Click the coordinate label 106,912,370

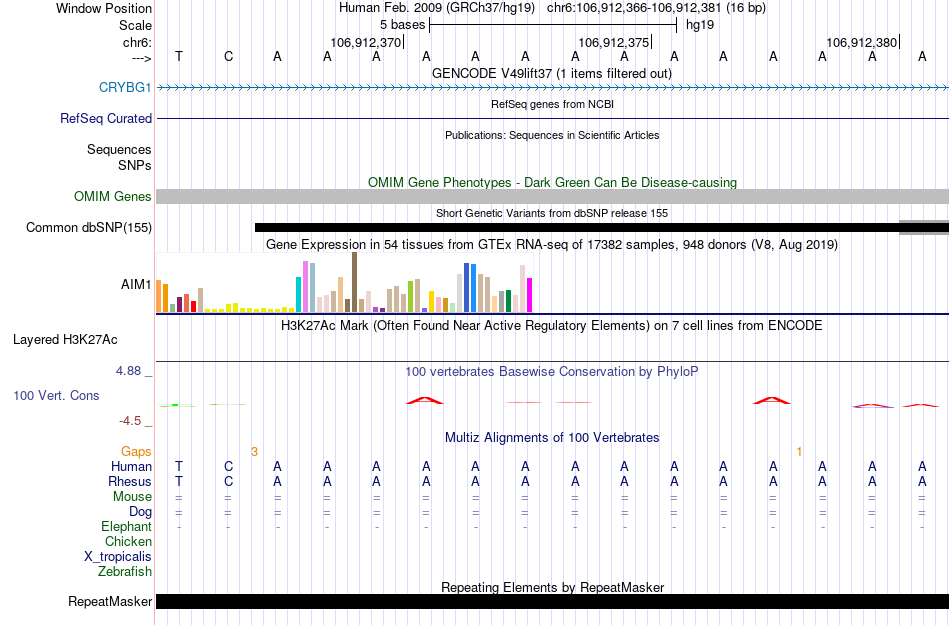[x=365, y=42]
